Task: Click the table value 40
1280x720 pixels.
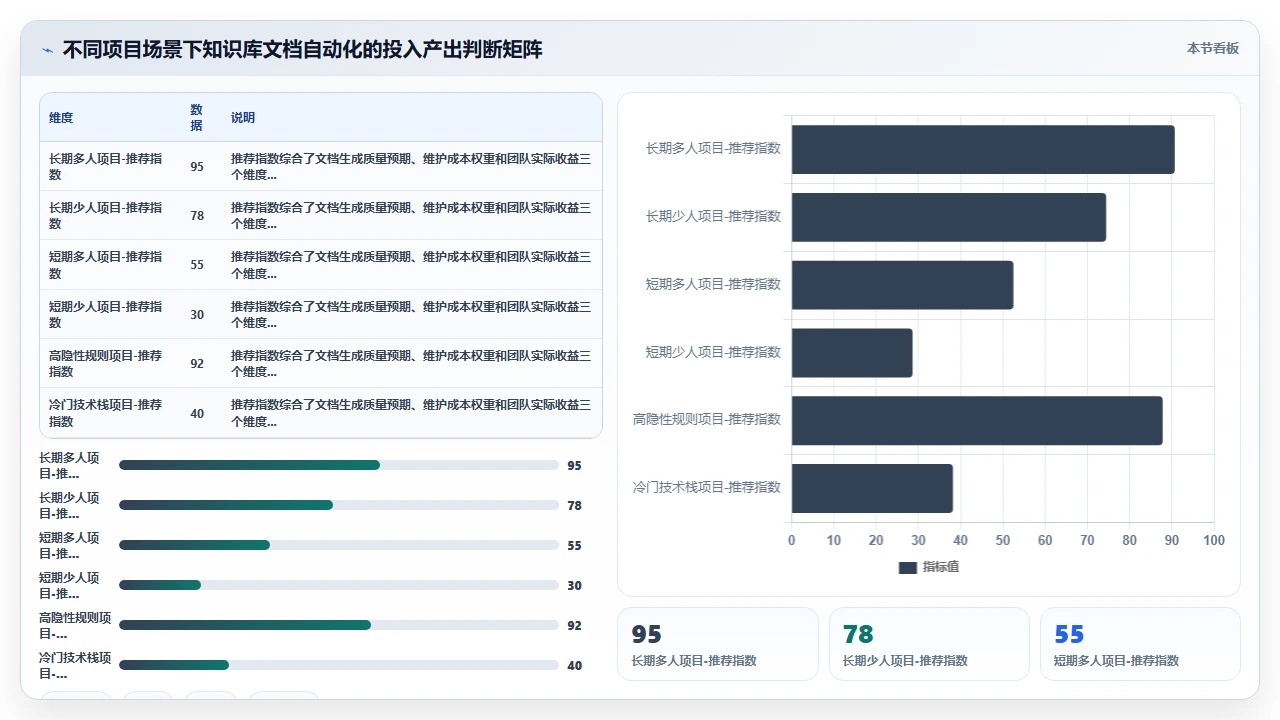Action: point(197,413)
